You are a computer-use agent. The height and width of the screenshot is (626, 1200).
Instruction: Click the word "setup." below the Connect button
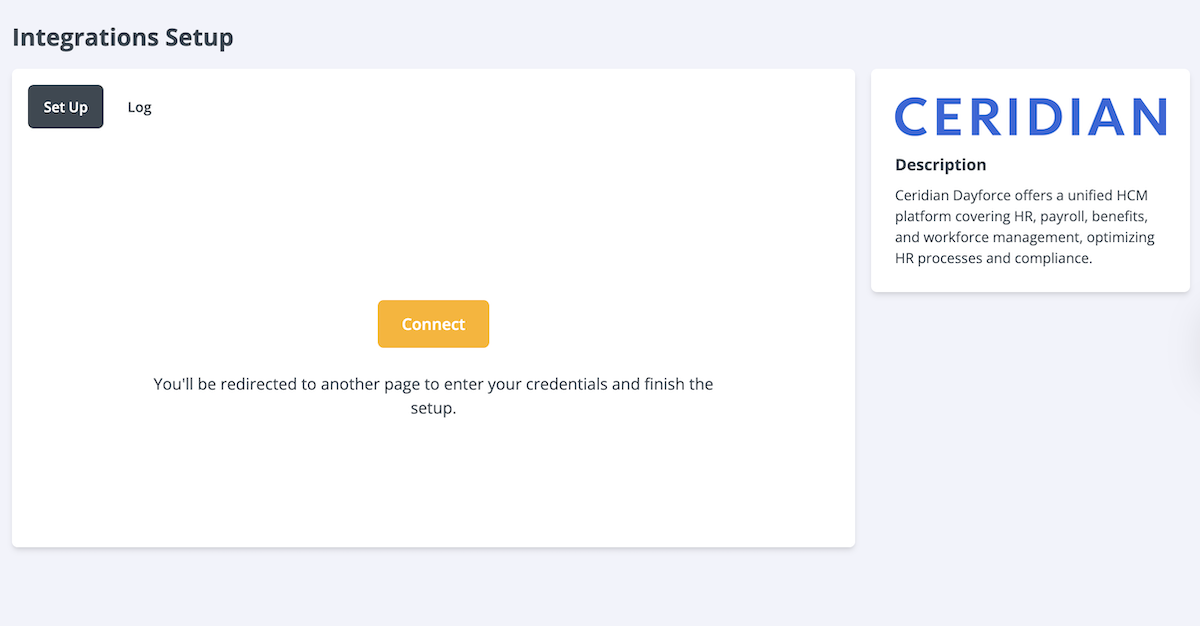tap(433, 408)
